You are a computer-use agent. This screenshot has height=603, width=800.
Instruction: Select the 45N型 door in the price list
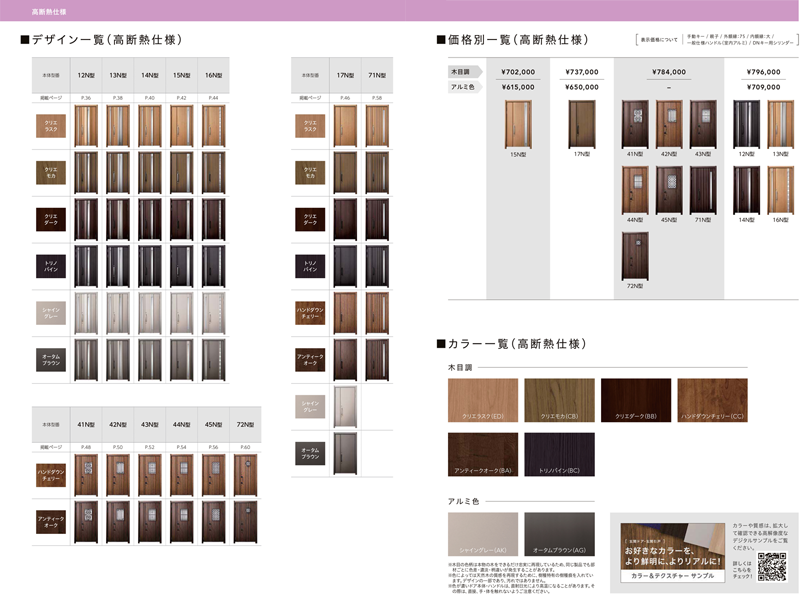pyautogui.click(x=669, y=190)
